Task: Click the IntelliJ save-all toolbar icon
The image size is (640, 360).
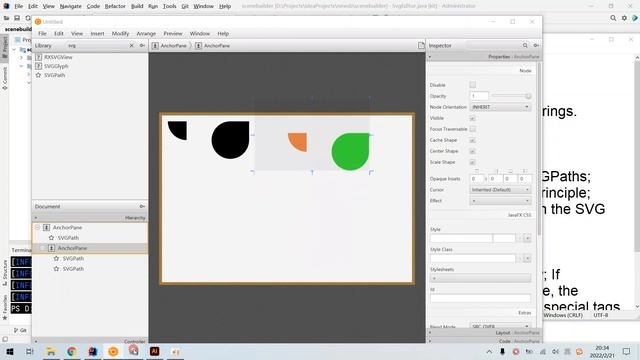Action: 17,18
